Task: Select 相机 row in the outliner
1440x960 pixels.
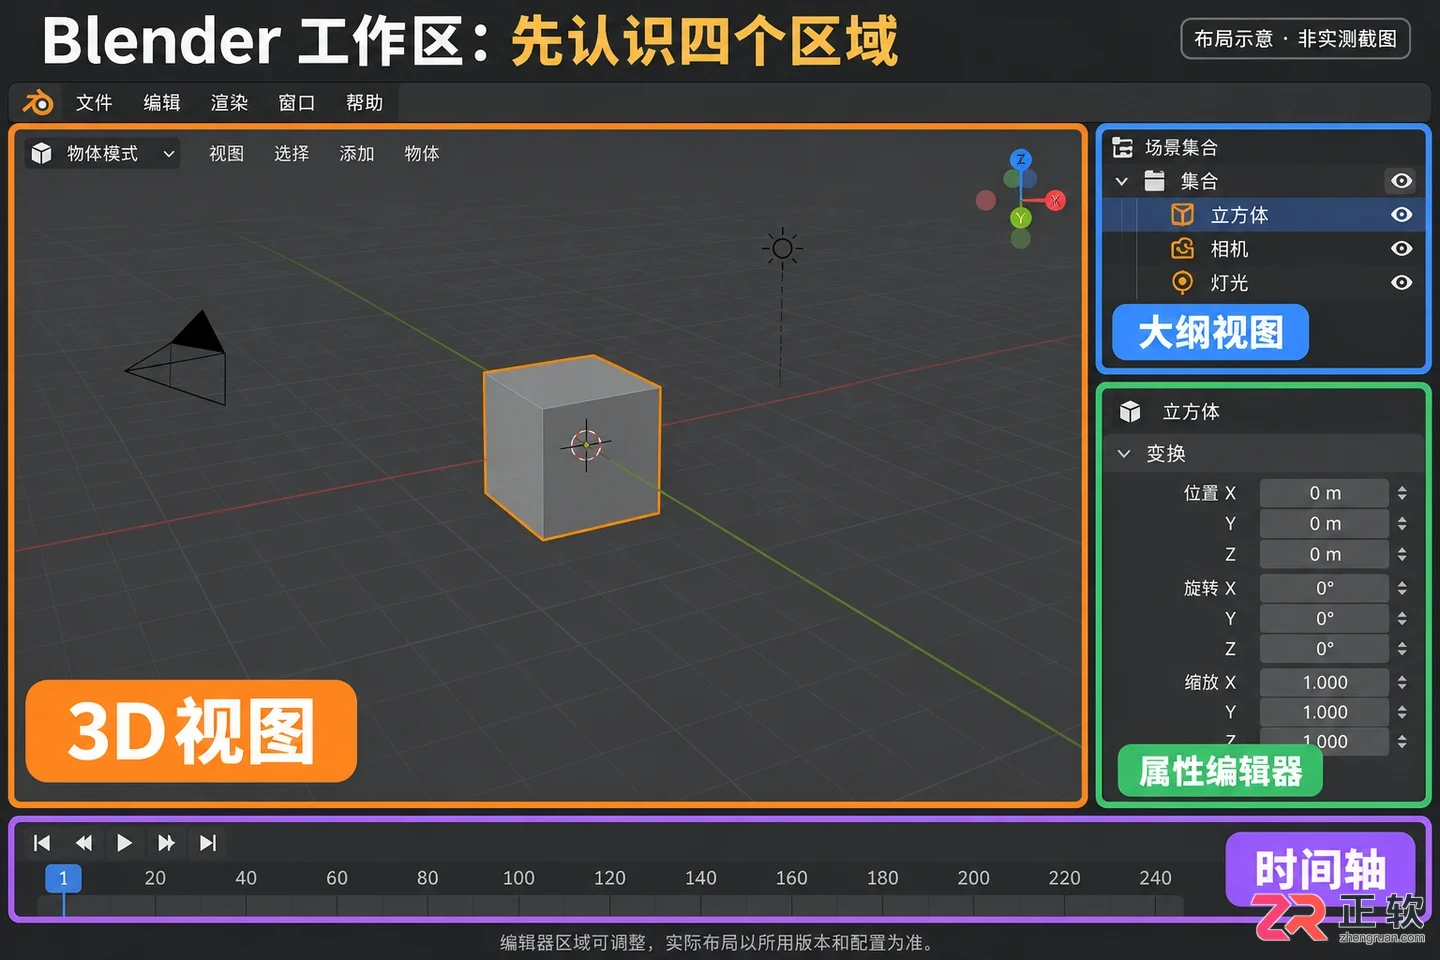Action: pyautogui.click(x=1263, y=249)
